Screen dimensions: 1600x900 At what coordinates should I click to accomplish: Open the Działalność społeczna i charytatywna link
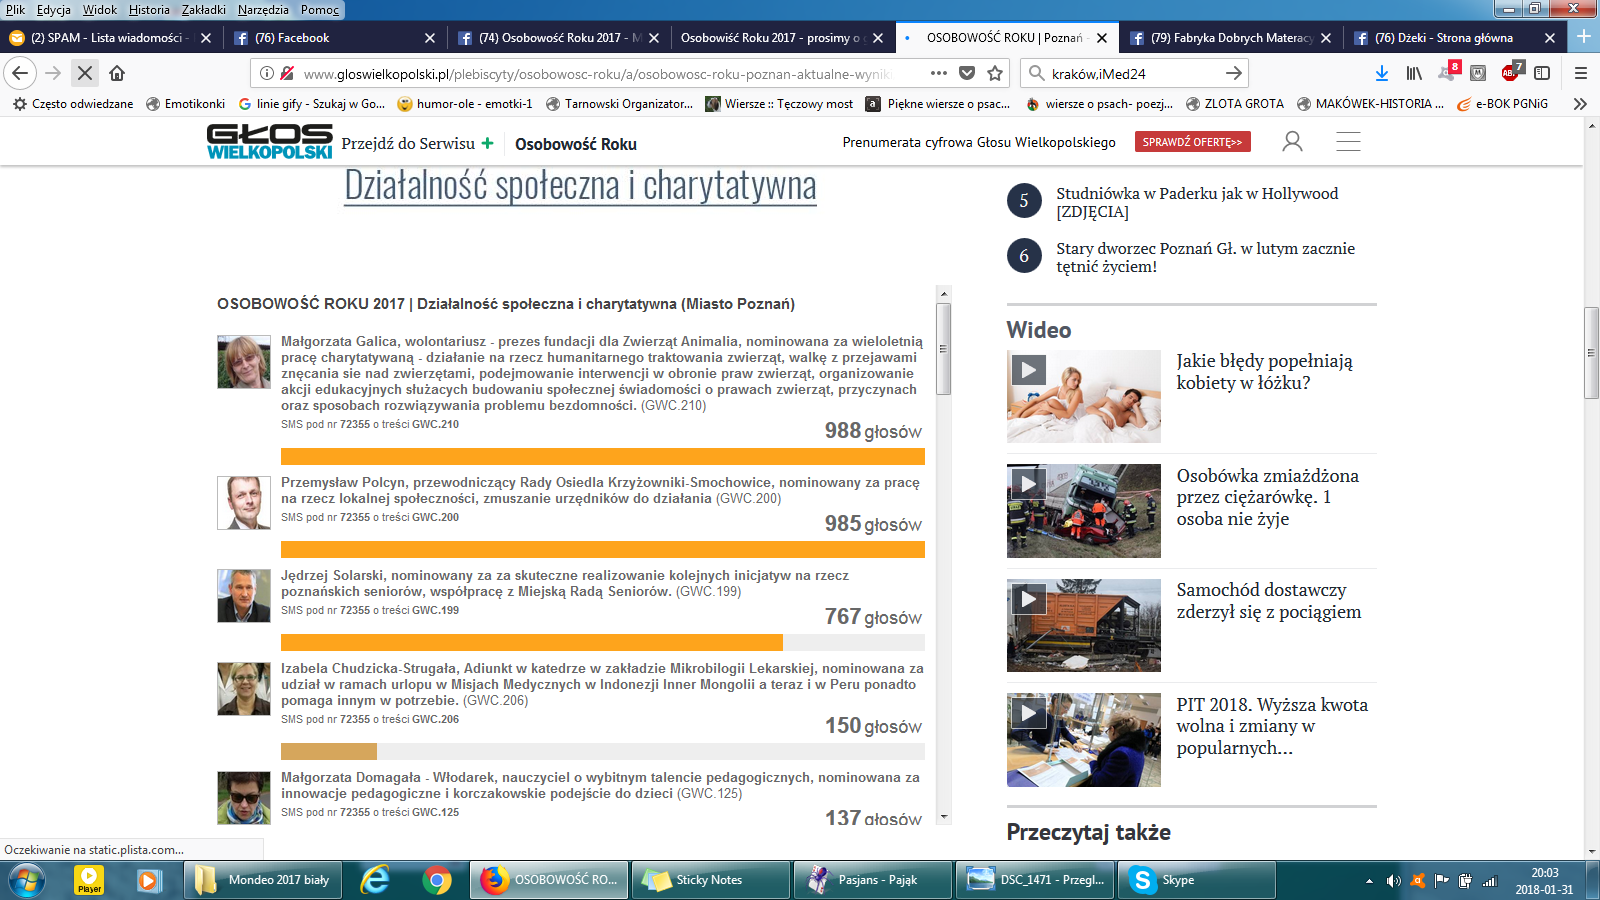click(x=580, y=186)
